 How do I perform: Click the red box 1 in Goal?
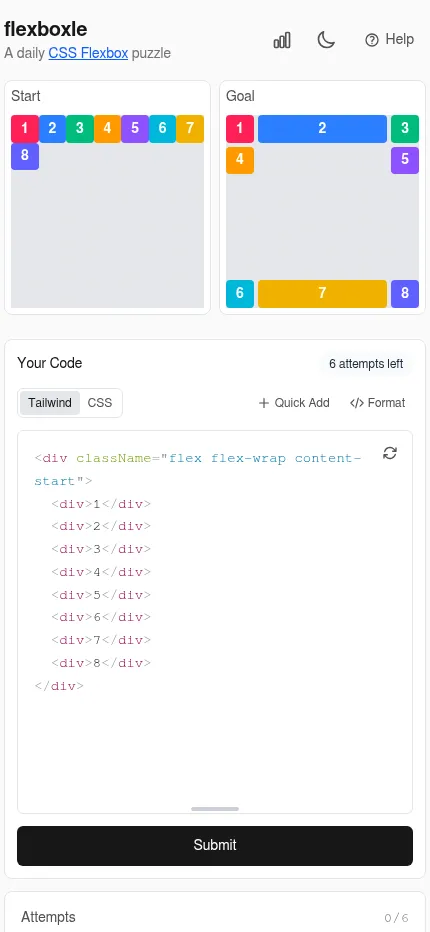point(240,128)
